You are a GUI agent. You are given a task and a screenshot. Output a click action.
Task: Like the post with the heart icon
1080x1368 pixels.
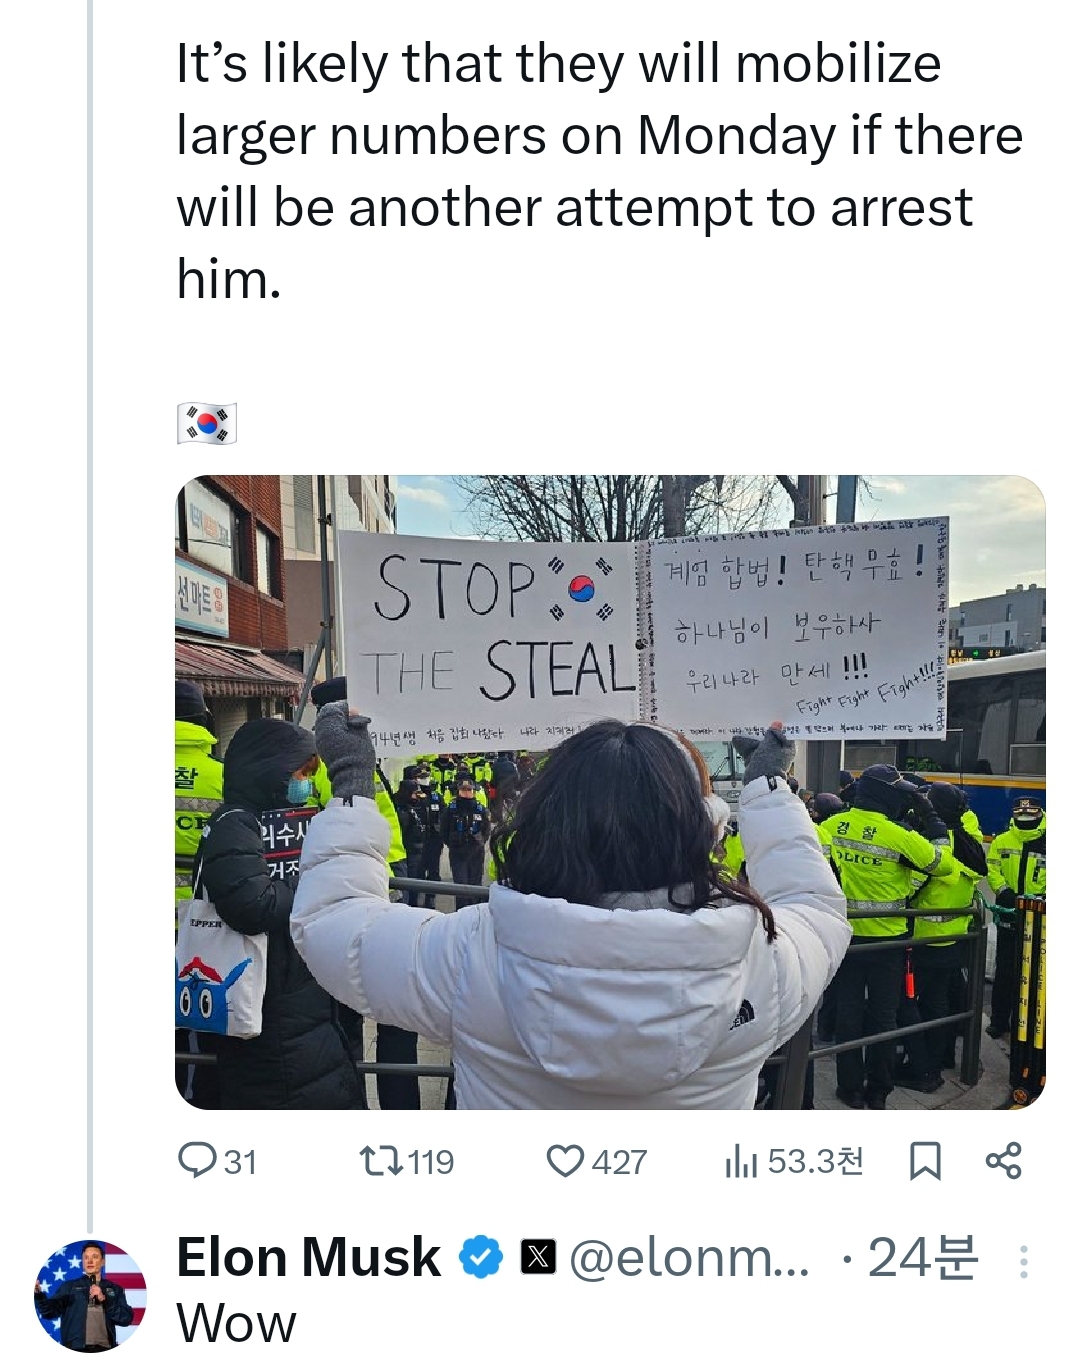(x=565, y=1161)
